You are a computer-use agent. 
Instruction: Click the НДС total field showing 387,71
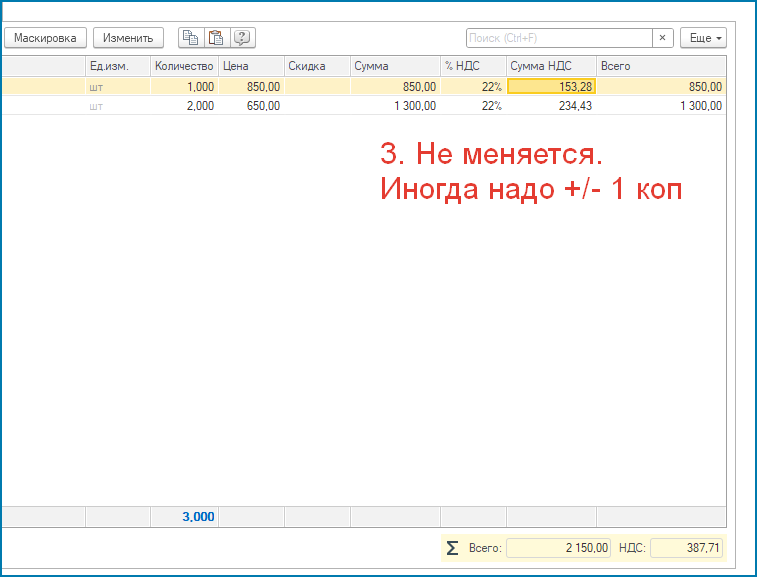tap(686, 548)
